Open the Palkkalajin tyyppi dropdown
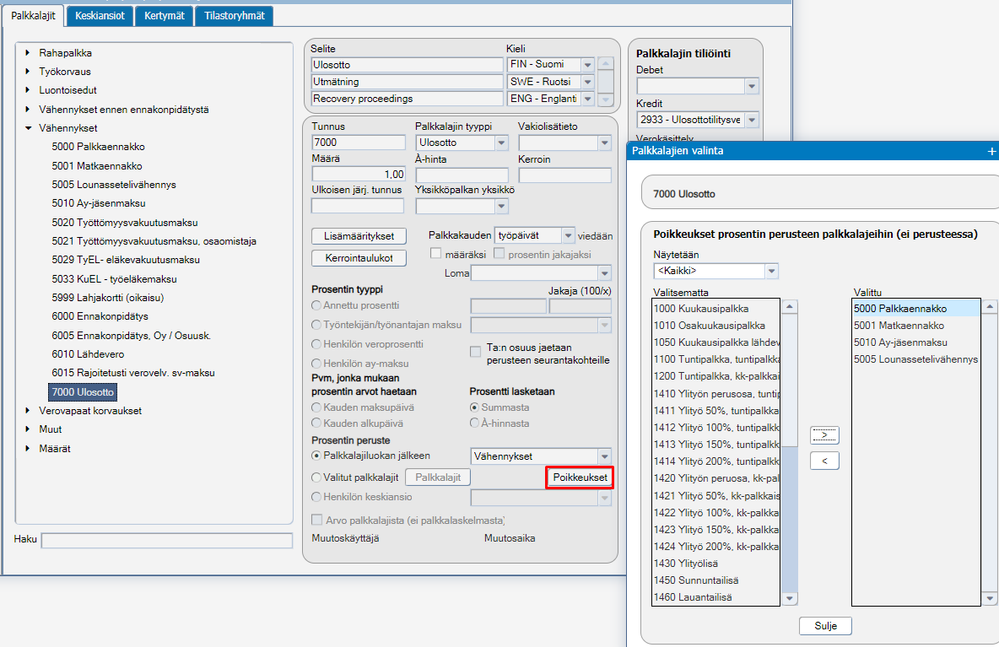 pos(501,143)
